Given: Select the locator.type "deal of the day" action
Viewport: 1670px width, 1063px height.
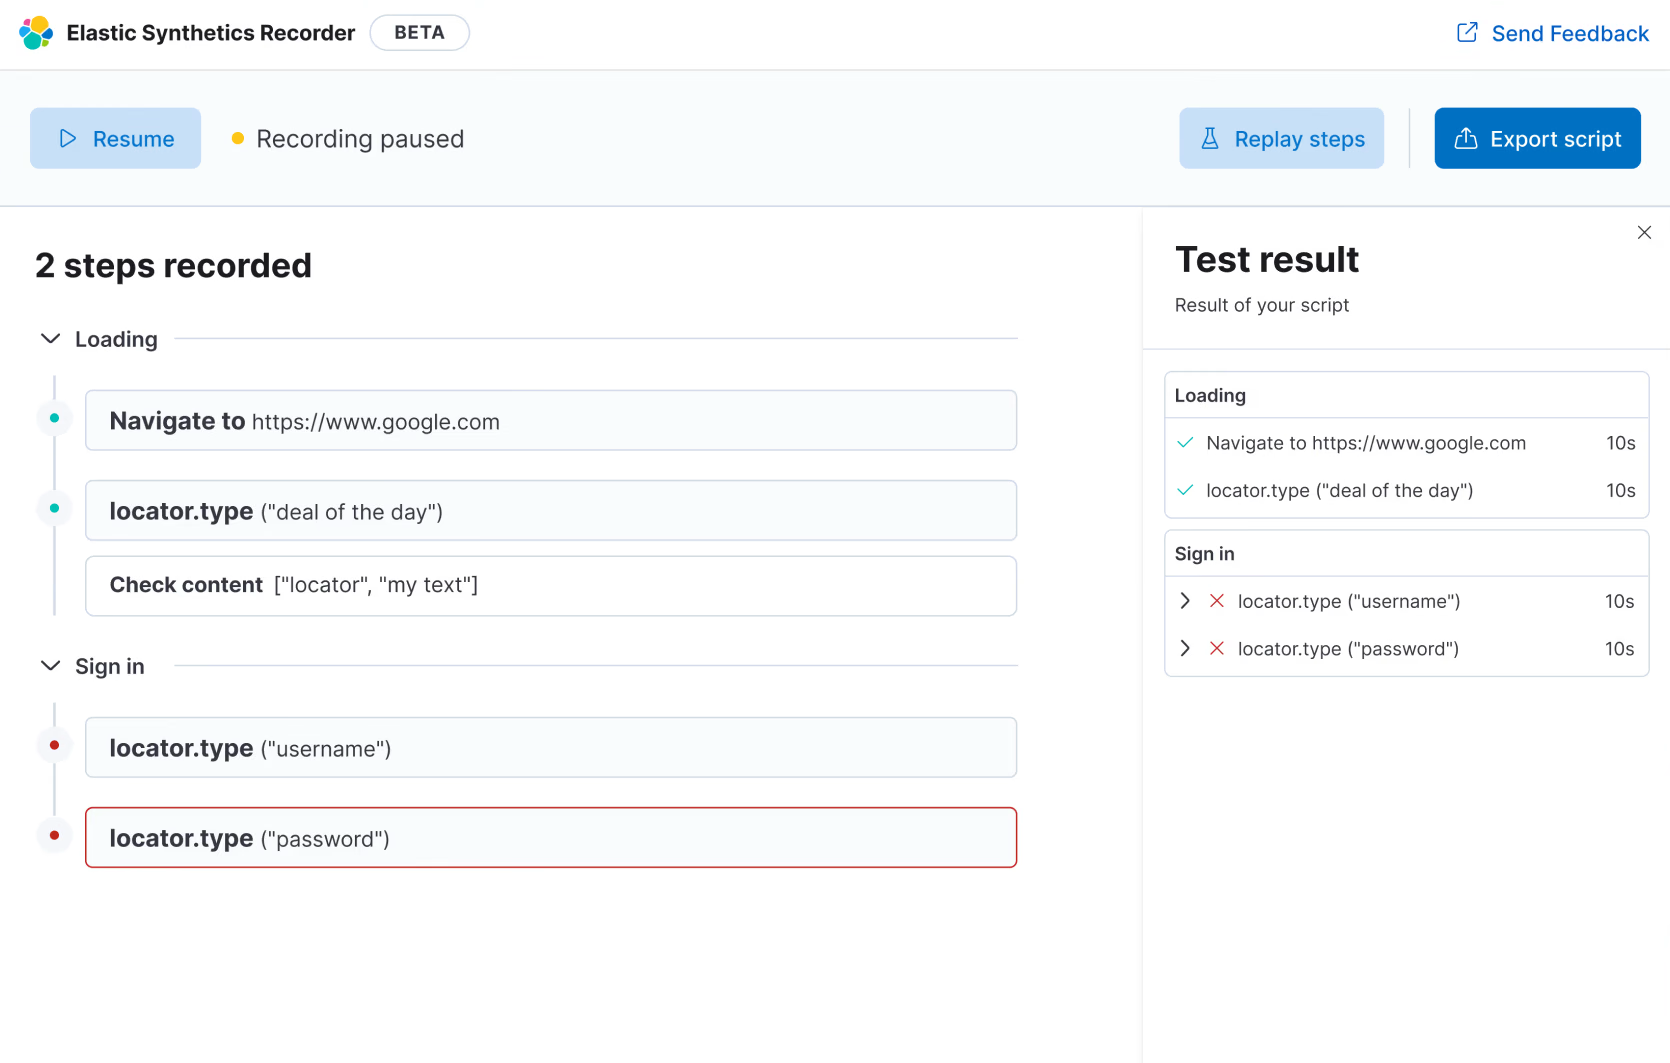Looking at the screenshot, I should (x=551, y=510).
